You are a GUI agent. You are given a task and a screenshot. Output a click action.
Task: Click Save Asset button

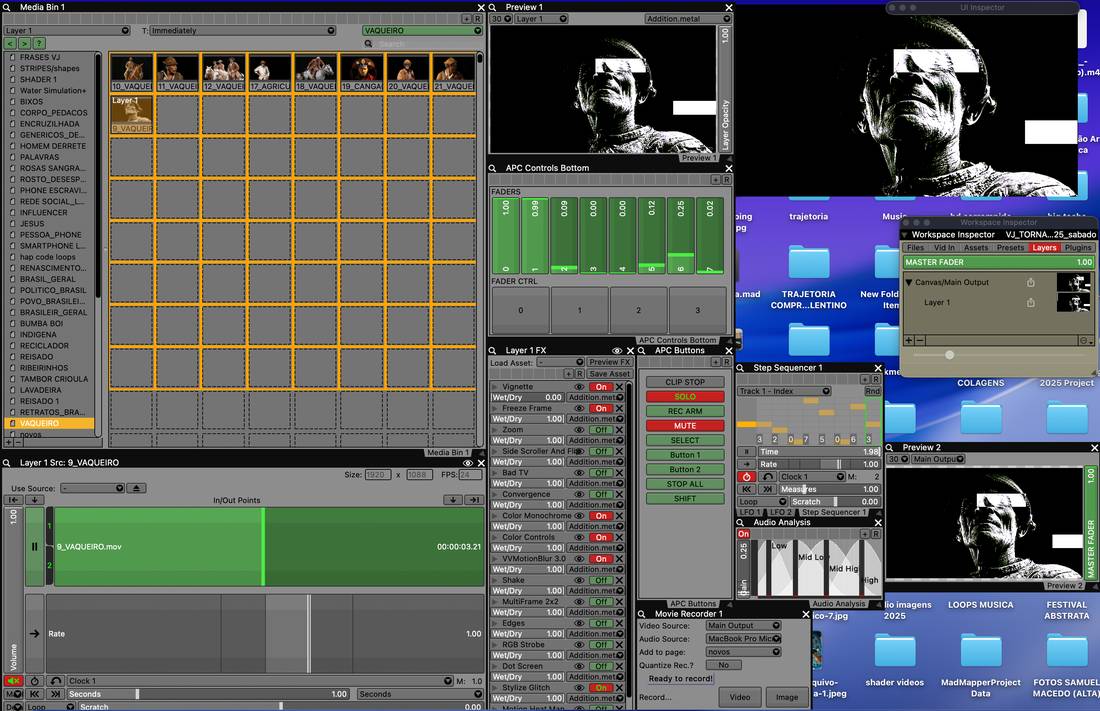[x=609, y=374]
